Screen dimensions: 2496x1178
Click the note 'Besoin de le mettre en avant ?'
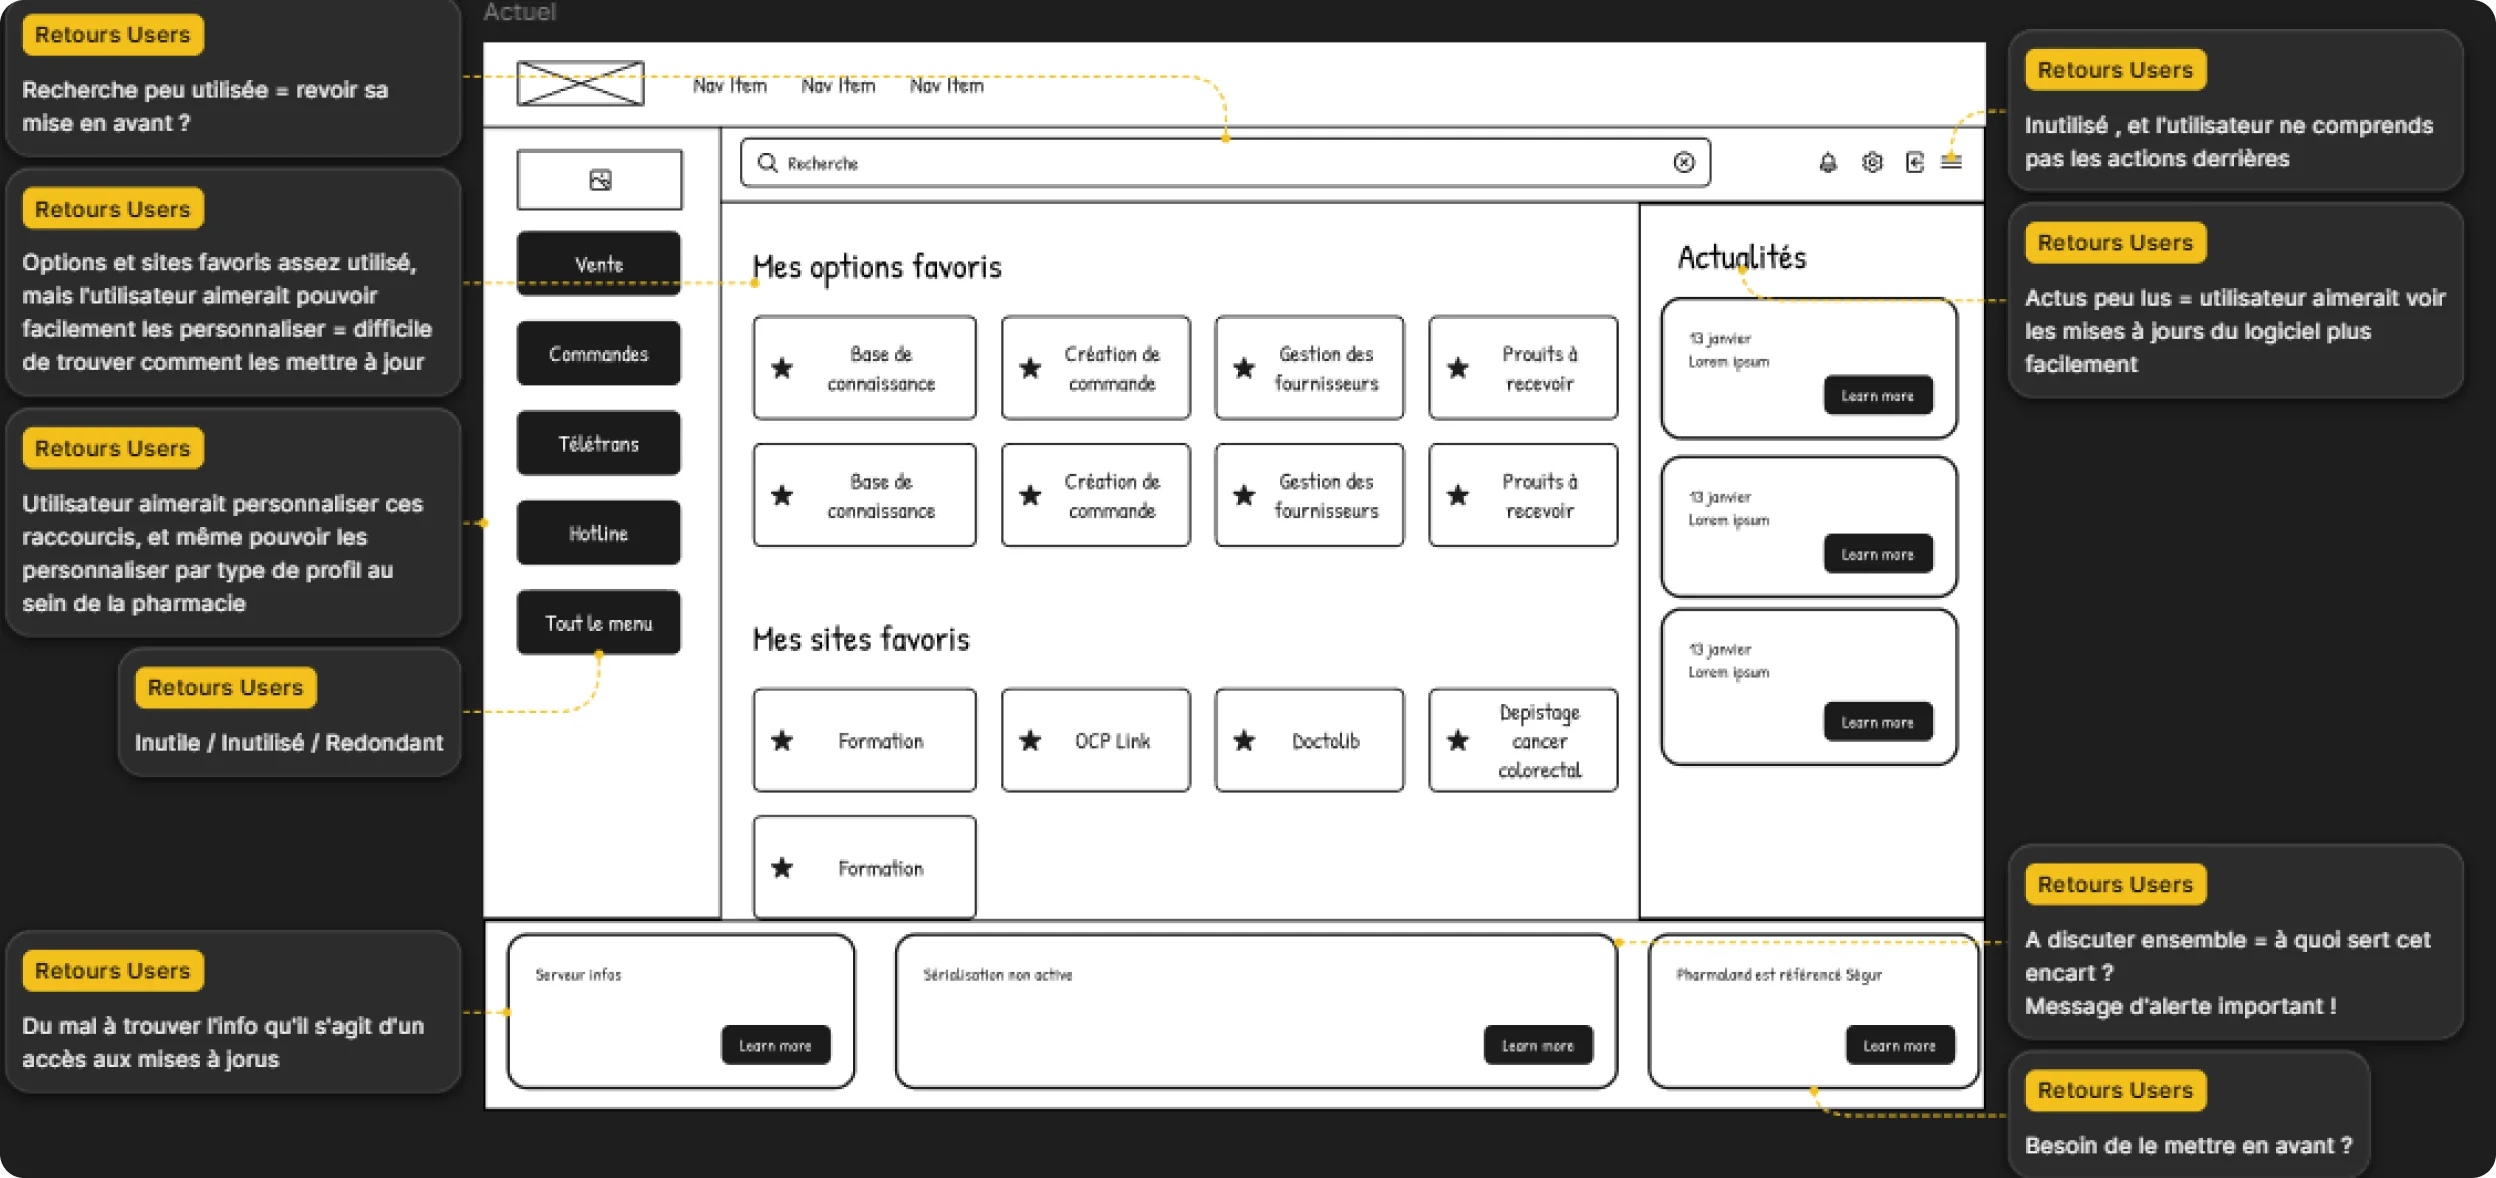click(2189, 1113)
